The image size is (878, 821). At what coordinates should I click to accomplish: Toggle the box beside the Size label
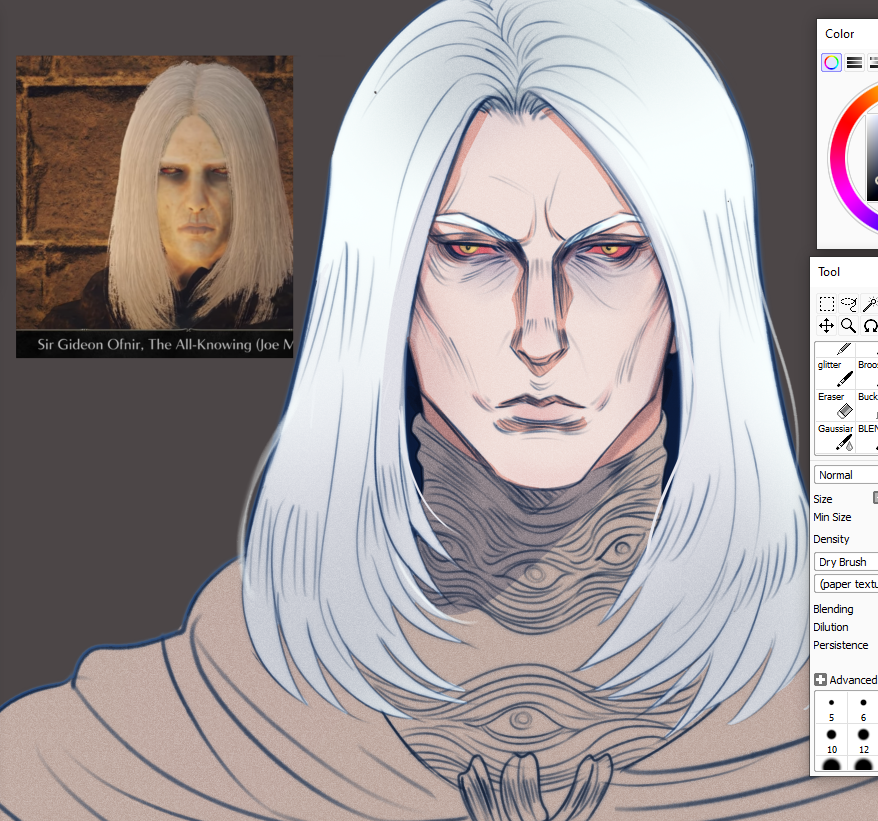(x=875, y=497)
